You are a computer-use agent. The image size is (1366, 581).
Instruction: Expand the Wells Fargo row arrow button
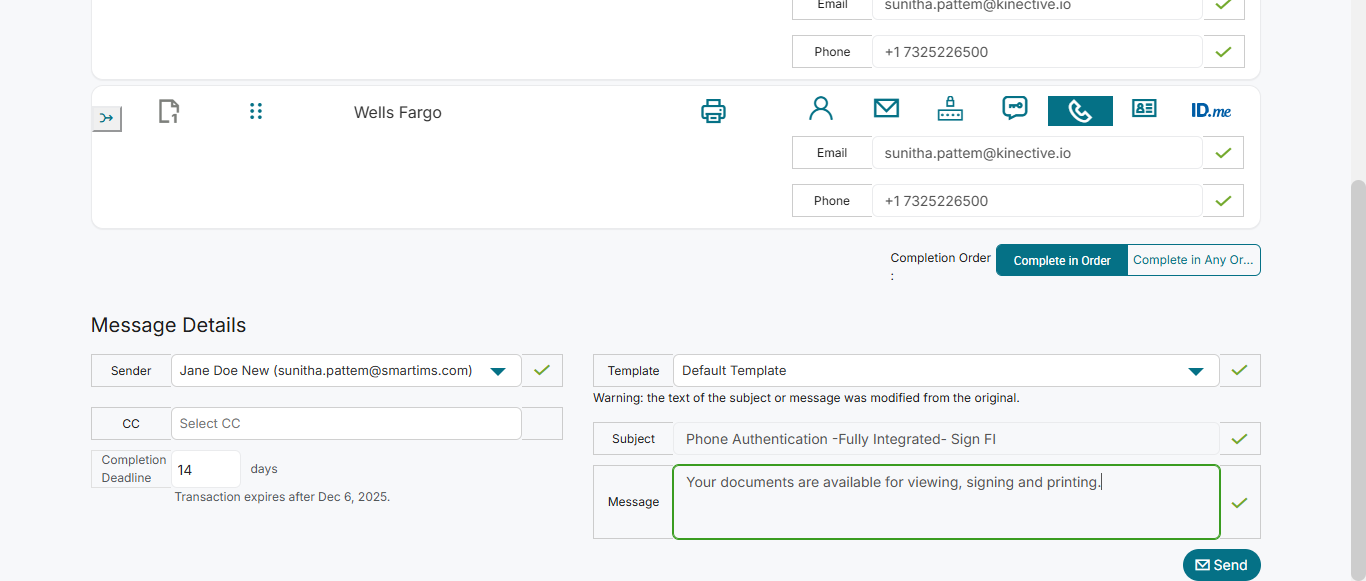point(107,119)
